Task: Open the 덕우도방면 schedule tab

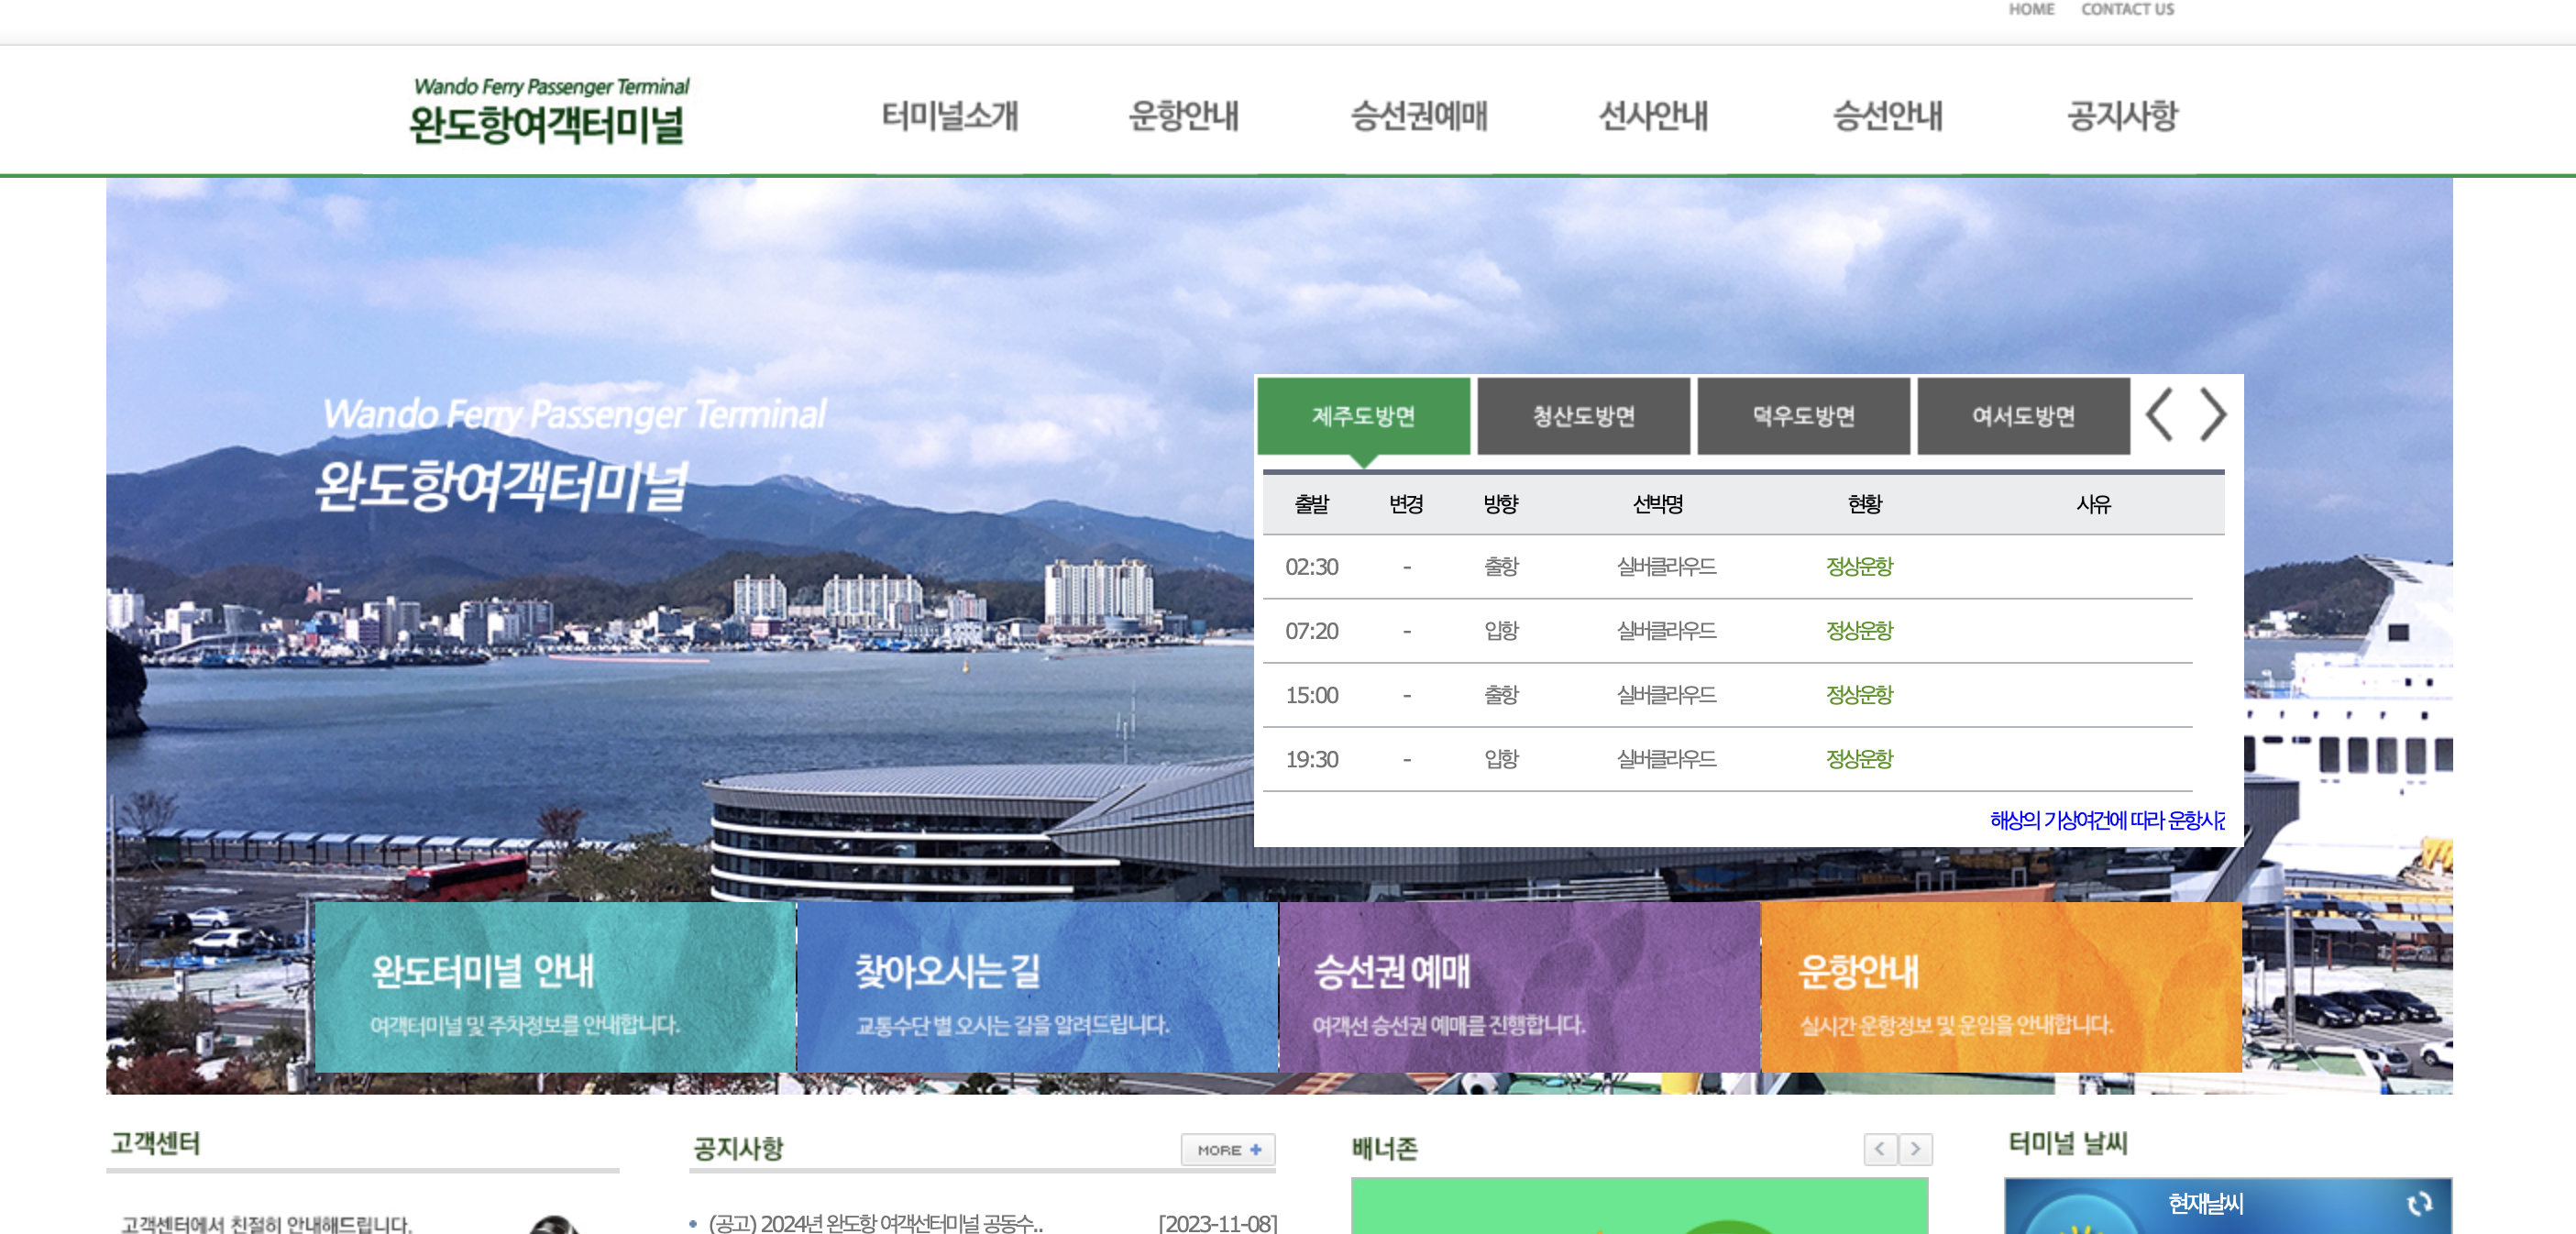Action: (x=1803, y=416)
